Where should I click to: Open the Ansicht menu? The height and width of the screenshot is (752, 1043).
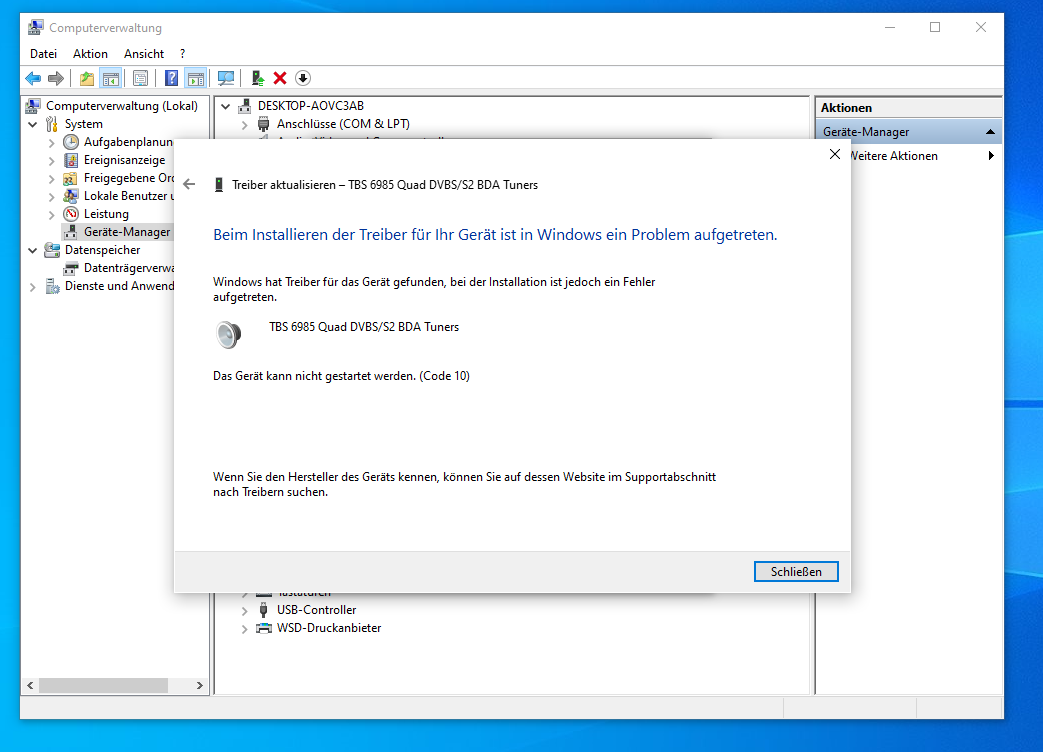coord(144,54)
